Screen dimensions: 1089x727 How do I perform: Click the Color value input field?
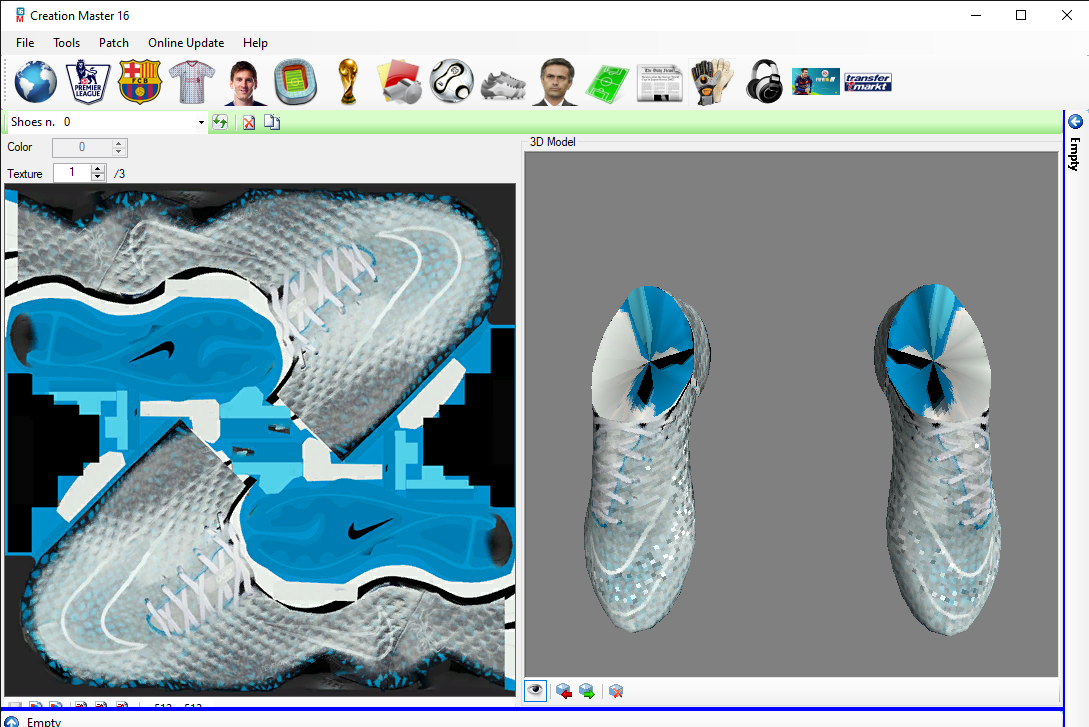click(x=82, y=147)
